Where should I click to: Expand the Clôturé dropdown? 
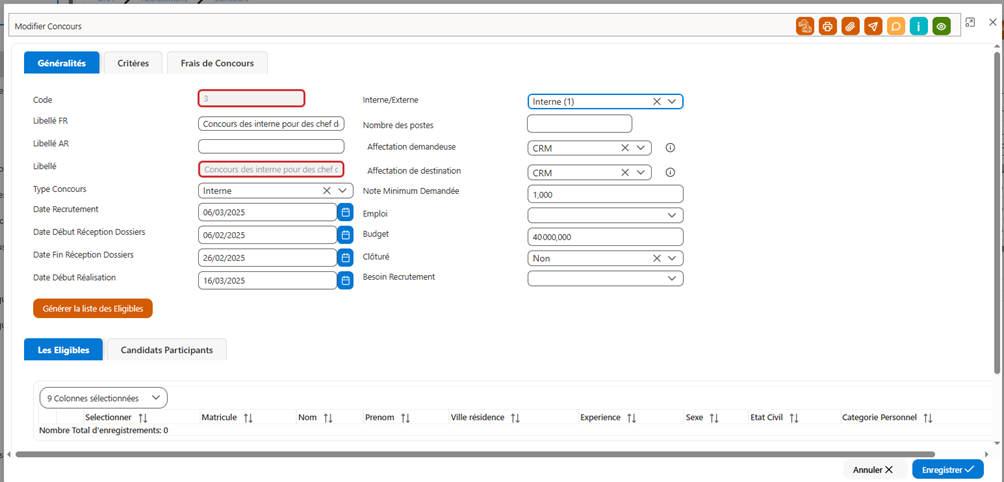(x=672, y=259)
